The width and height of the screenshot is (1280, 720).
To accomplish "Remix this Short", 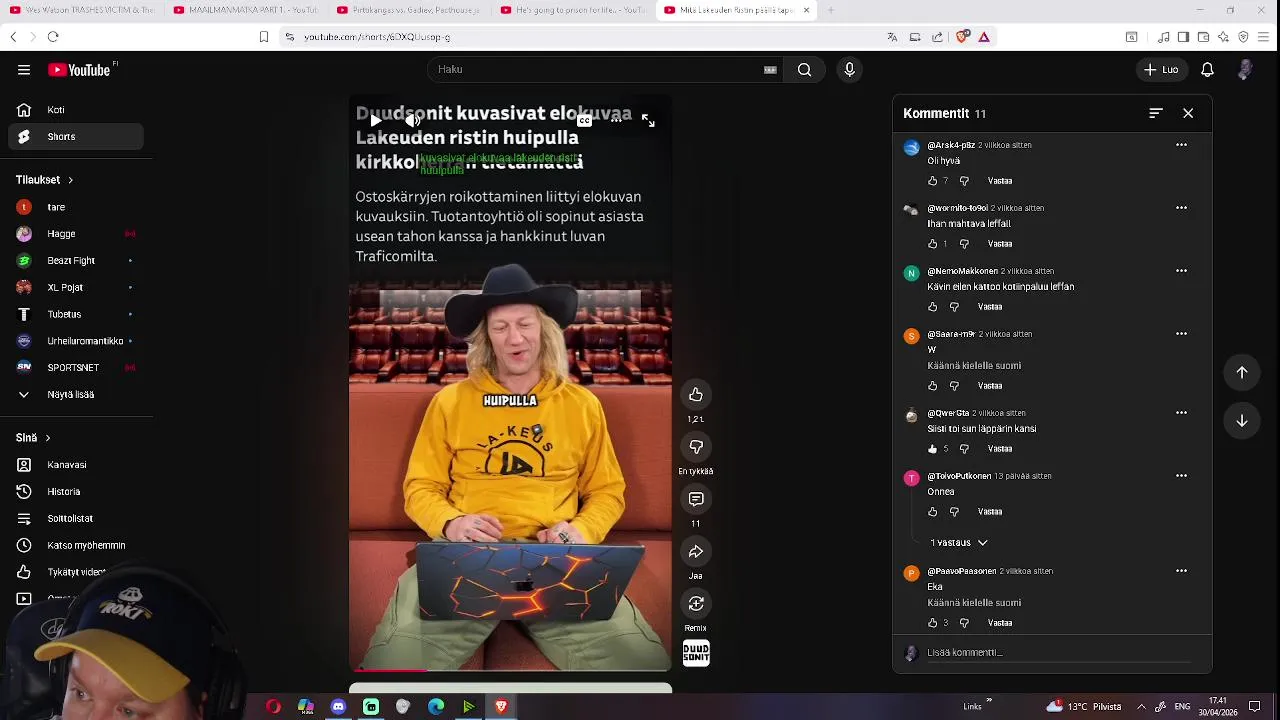I will click(696, 604).
